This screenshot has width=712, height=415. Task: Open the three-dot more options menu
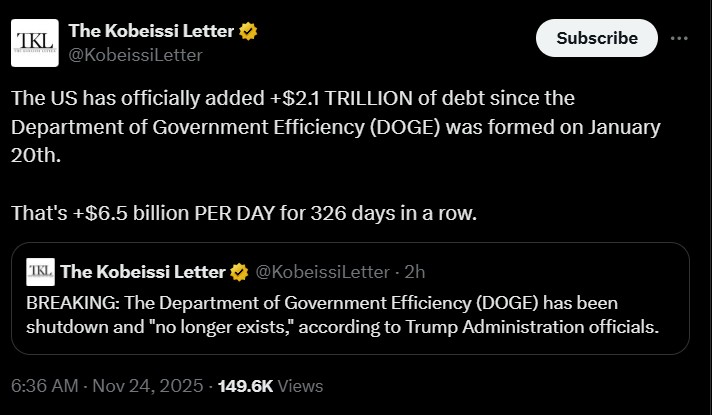pos(679,38)
